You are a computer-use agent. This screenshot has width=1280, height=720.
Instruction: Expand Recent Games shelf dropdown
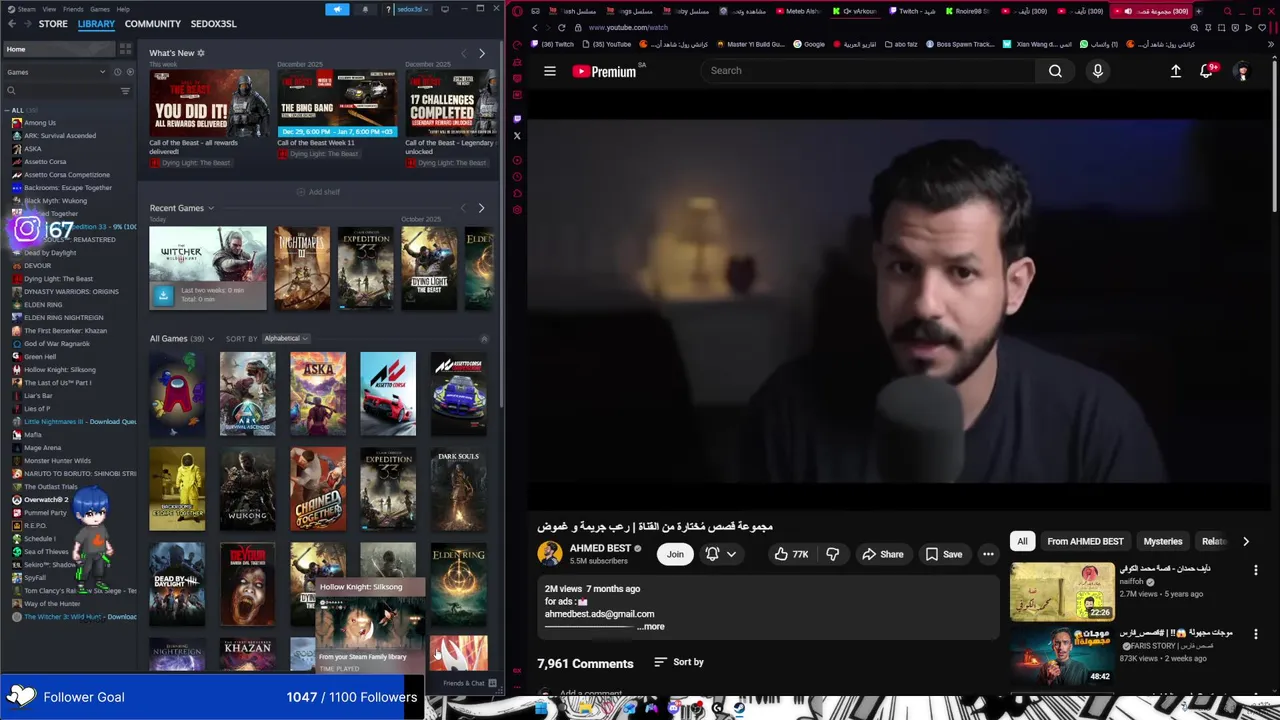211,208
